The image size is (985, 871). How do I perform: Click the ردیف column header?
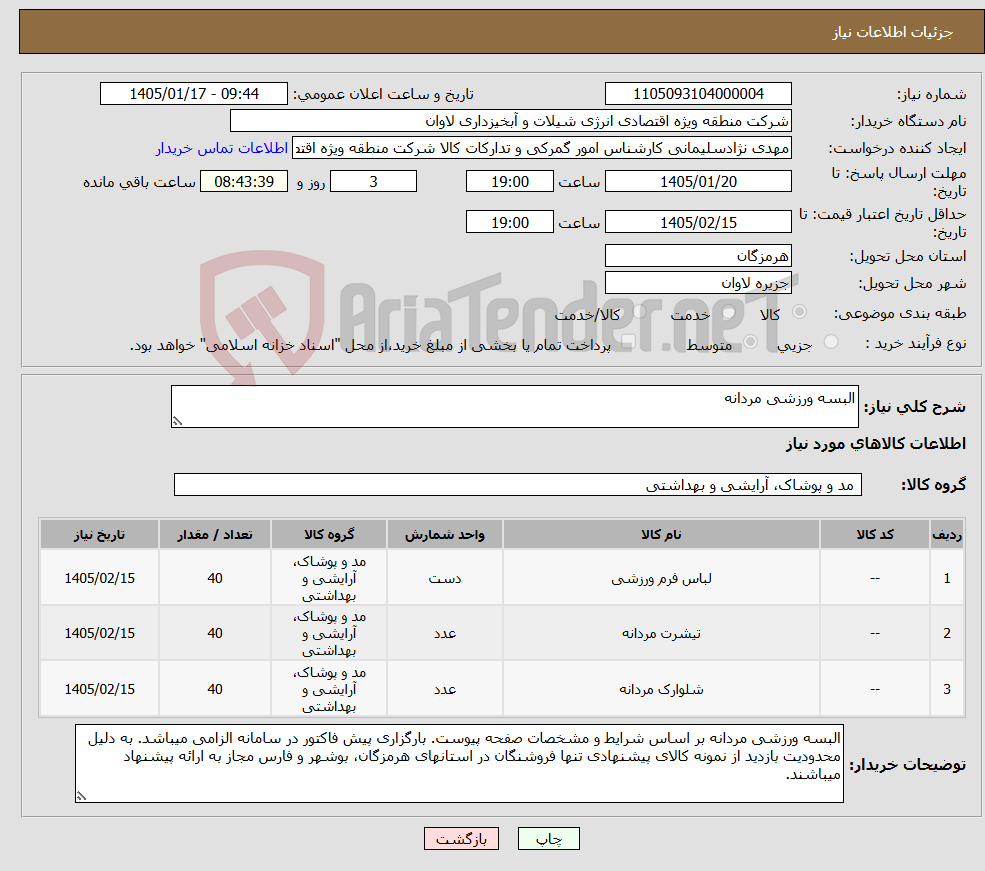[947, 534]
